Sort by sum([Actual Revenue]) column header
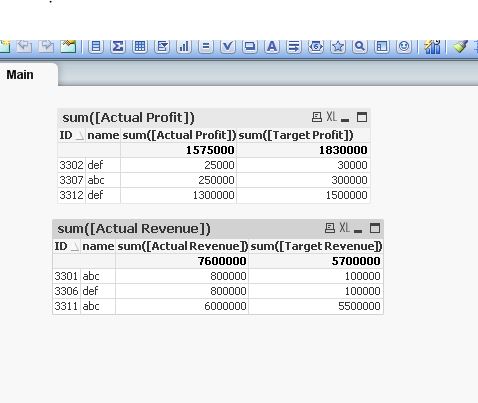Viewport: 478px width, 403px height. 182,246
